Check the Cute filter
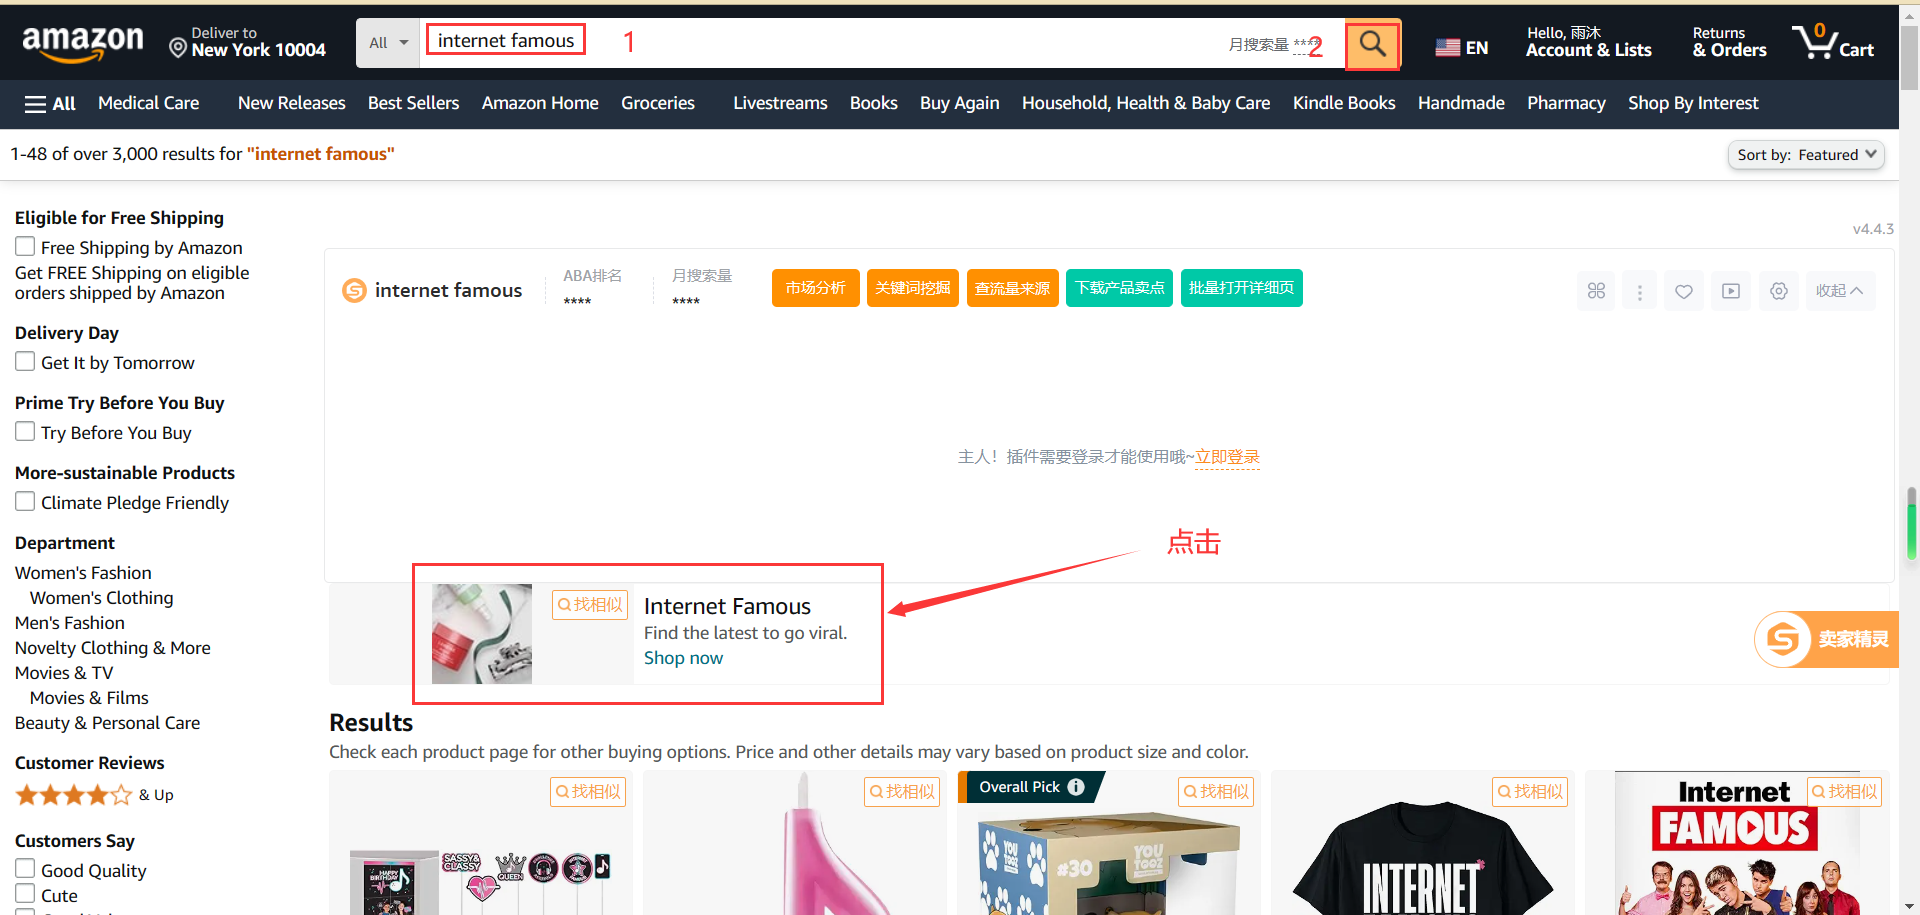This screenshot has width=1920, height=915. 25,894
